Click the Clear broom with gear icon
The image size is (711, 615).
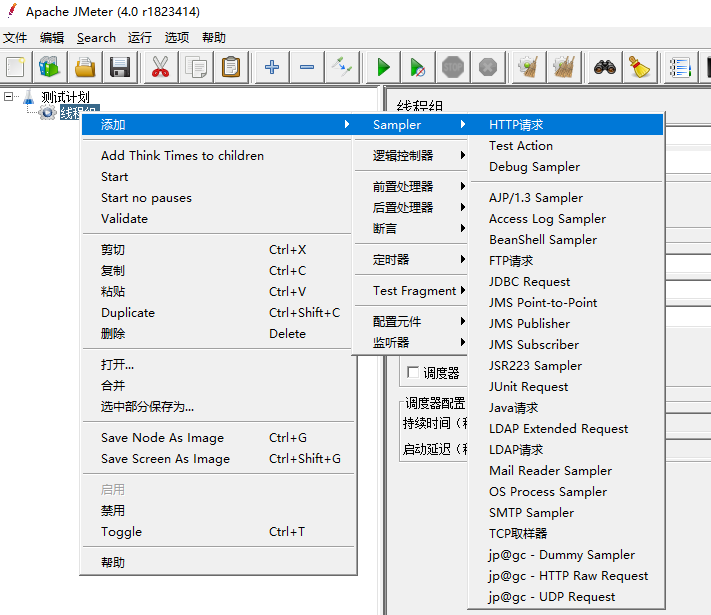(x=528, y=68)
